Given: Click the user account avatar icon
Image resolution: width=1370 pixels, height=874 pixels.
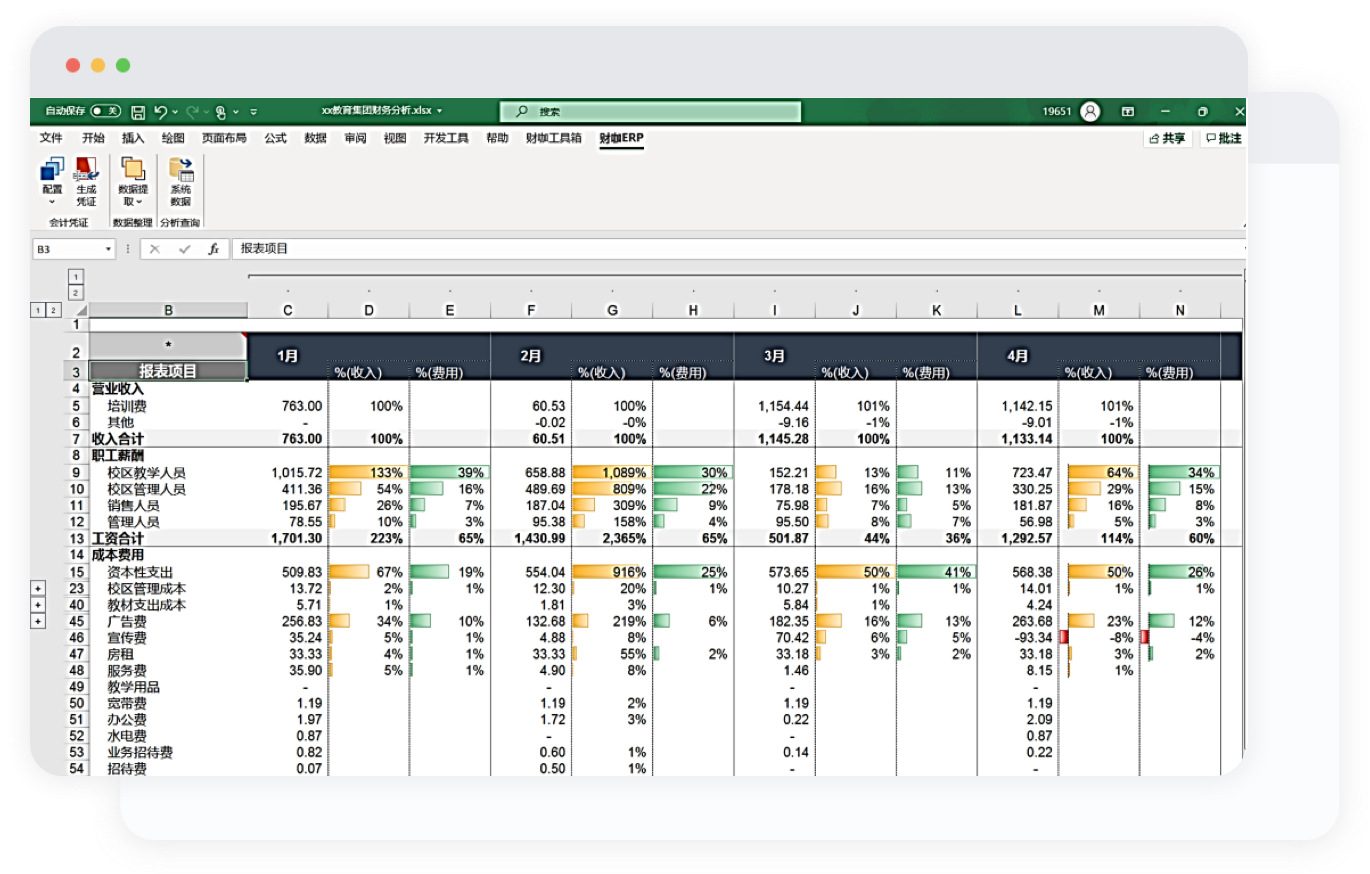Looking at the screenshot, I should [1090, 112].
